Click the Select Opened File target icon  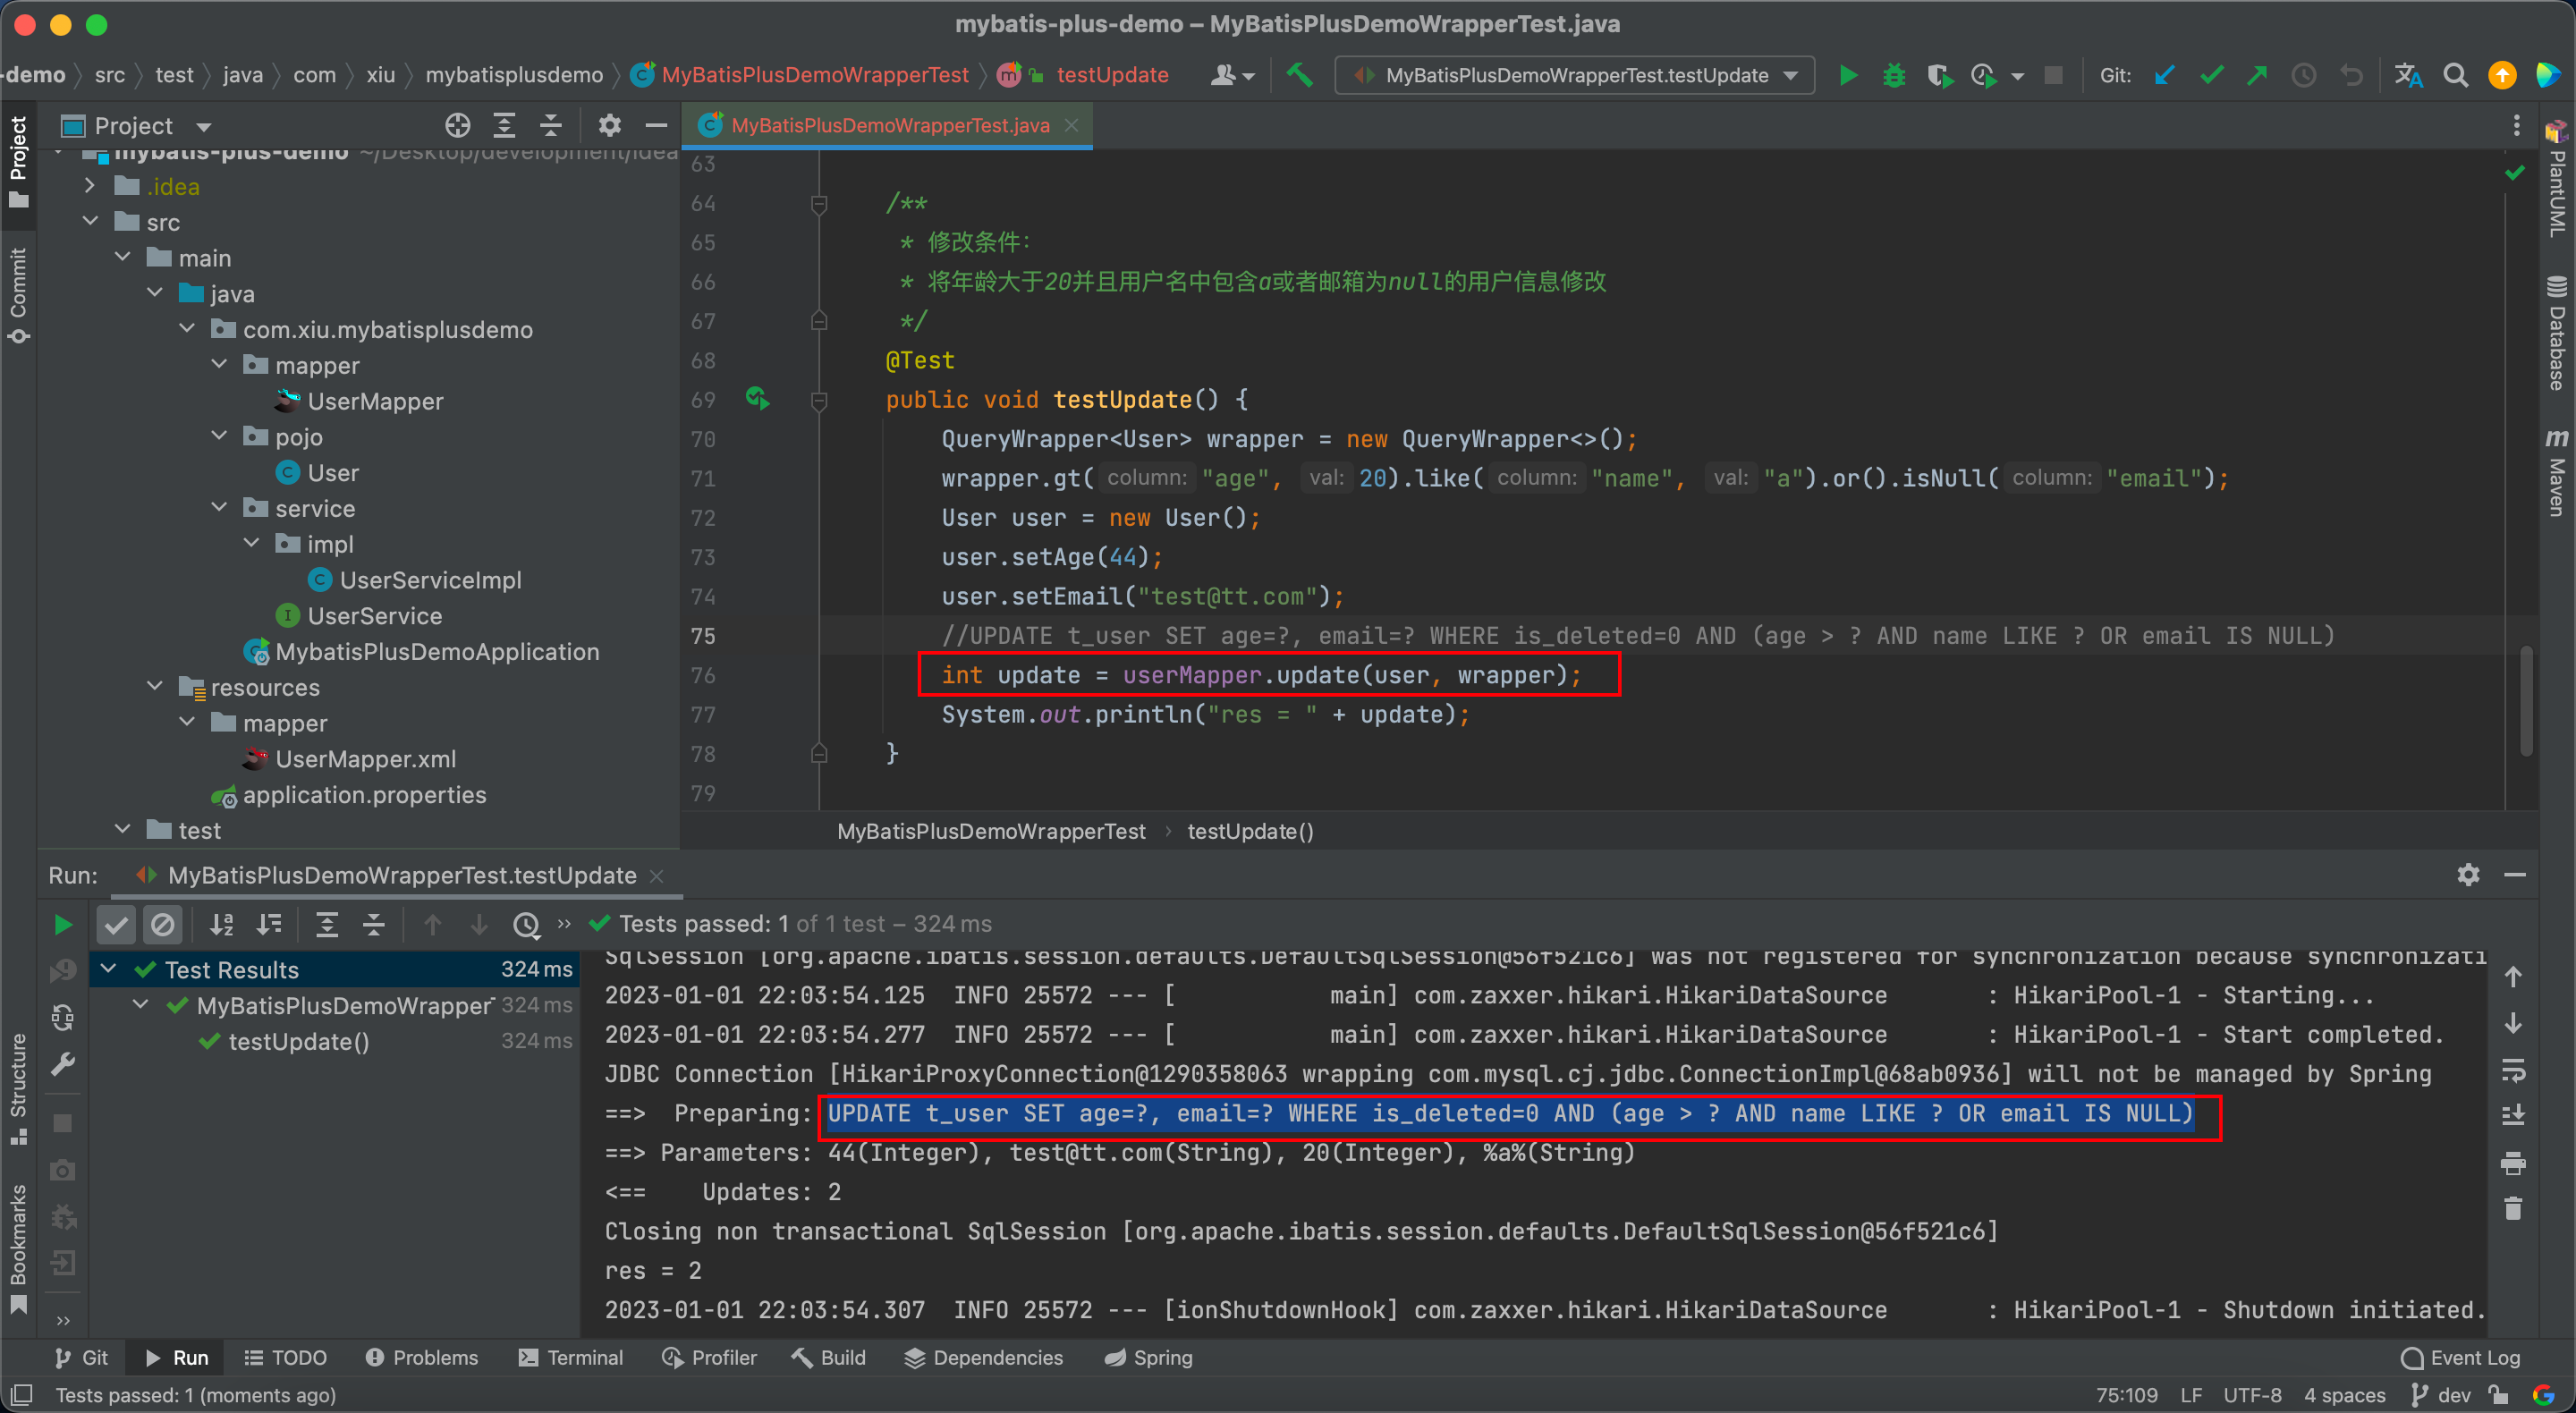click(x=457, y=125)
